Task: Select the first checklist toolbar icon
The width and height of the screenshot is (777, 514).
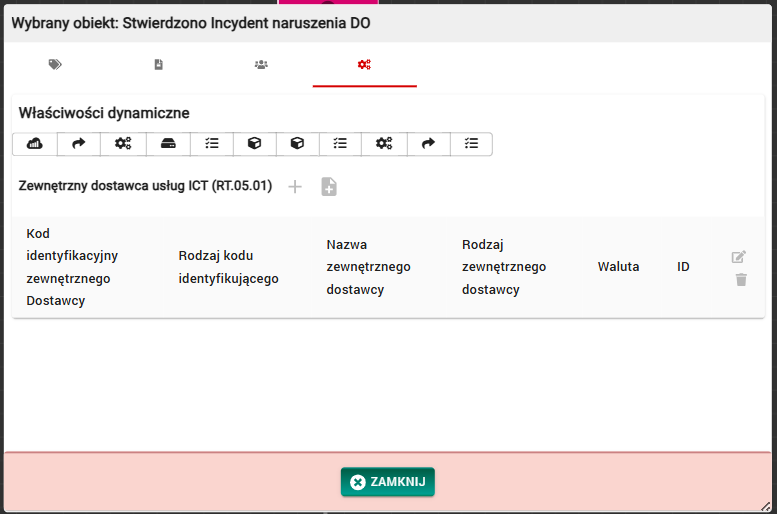Action: pyautogui.click(x=211, y=144)
